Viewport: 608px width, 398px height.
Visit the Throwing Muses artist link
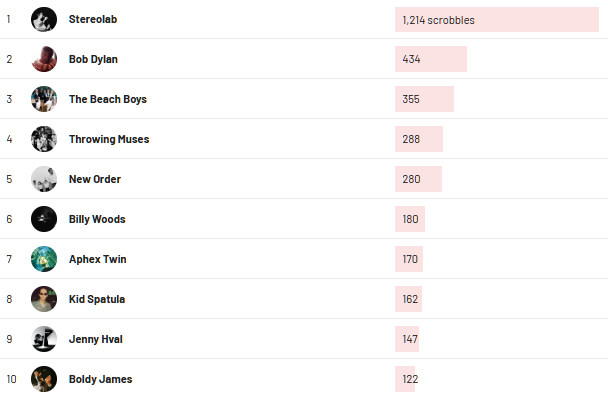pos(109,139)
